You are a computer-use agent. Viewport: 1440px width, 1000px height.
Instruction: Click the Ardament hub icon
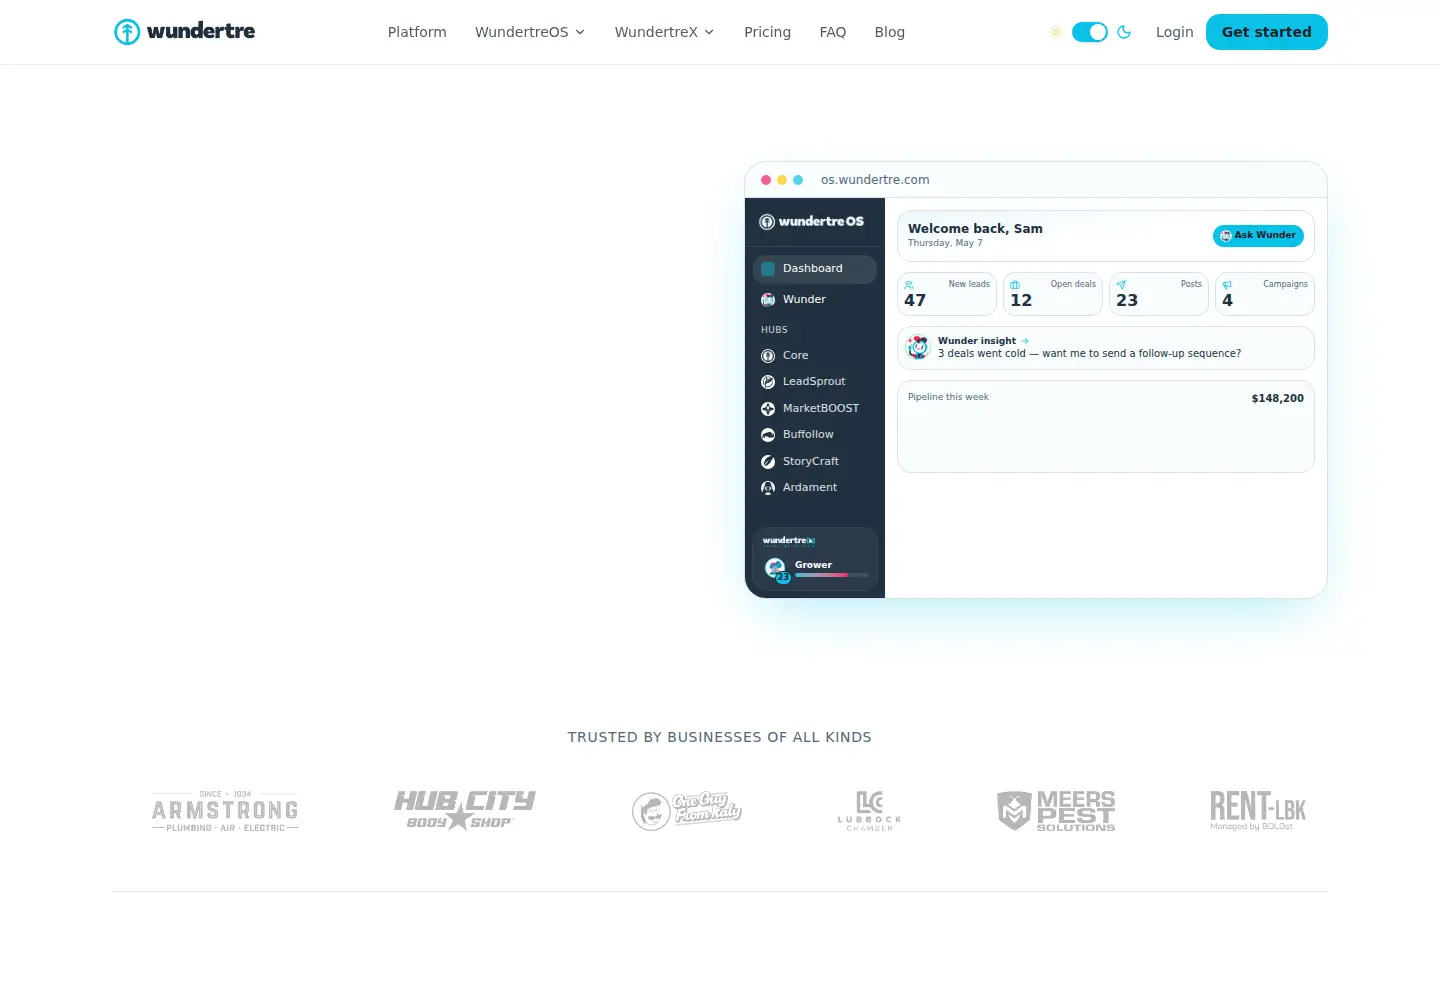[768, 488]
